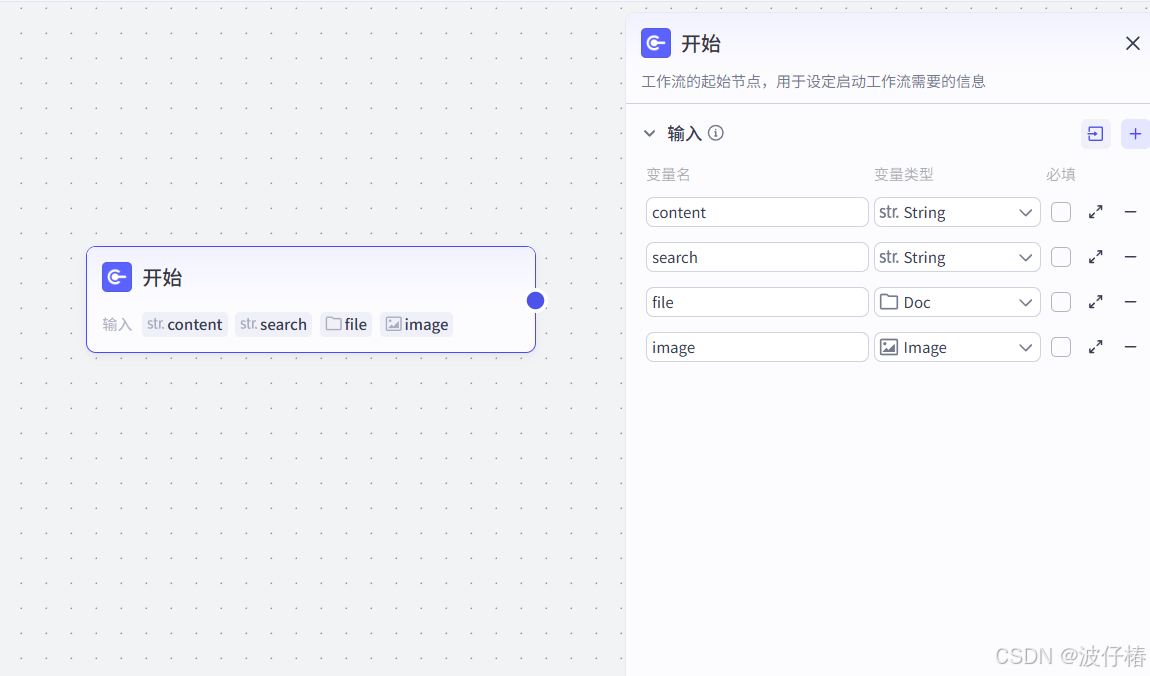The image size is (1150, 676).
Task: Expand the image variable with its diagonal arrow icon
Action: pos(1095,347)
